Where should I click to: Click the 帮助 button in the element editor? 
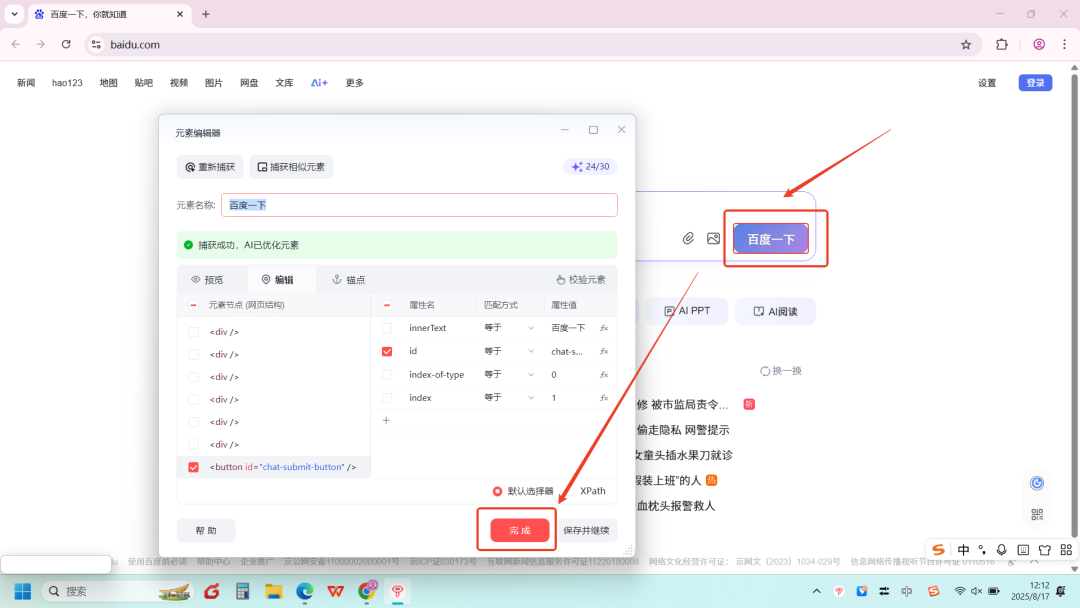pos(206,530)
